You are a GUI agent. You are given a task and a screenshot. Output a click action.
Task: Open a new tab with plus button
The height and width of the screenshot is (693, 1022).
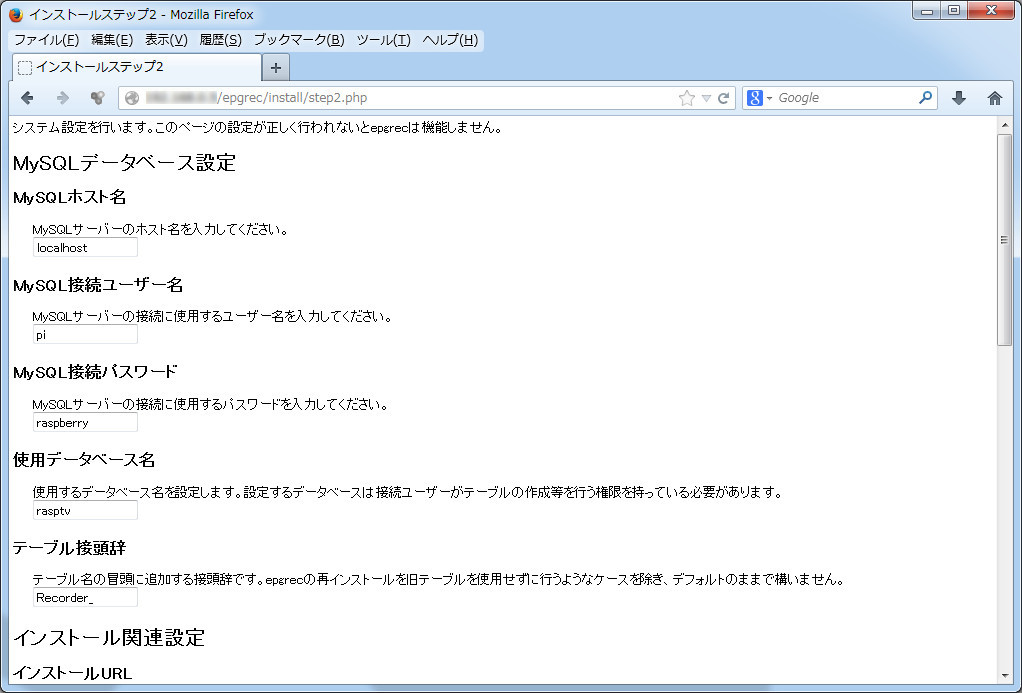[x=276, y=67]
